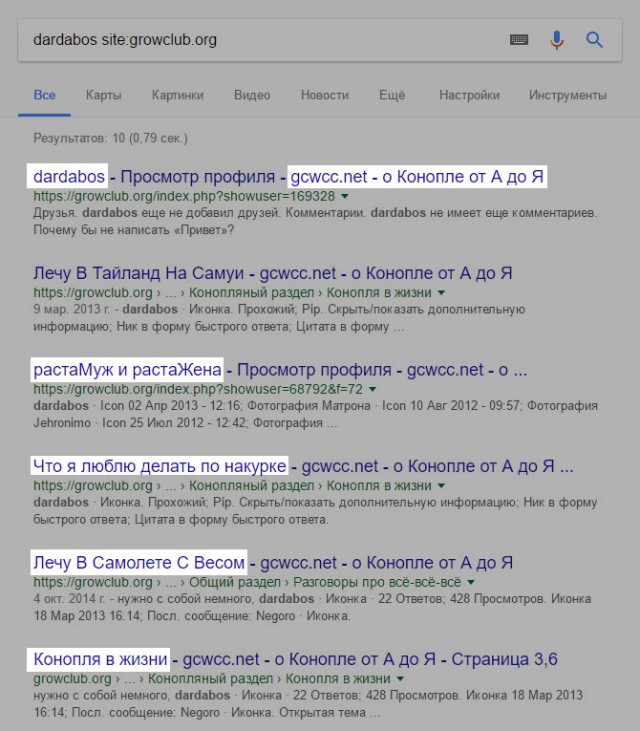The height and width of the screenshot is (731, 640).
Task: Click snippet быстрого ответа; Цитата в форму быстрого ответа
Action: (x=181, y=519)
